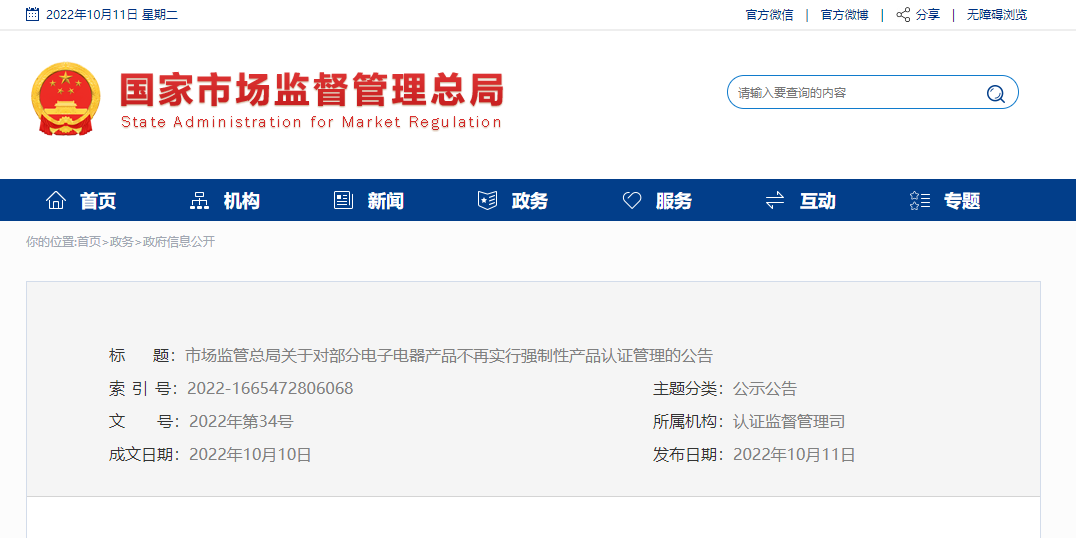Click the 所属机构 value 认证监督管理司
The image size is (1076, 538).
pyautogui.click(x=789, y=421)
